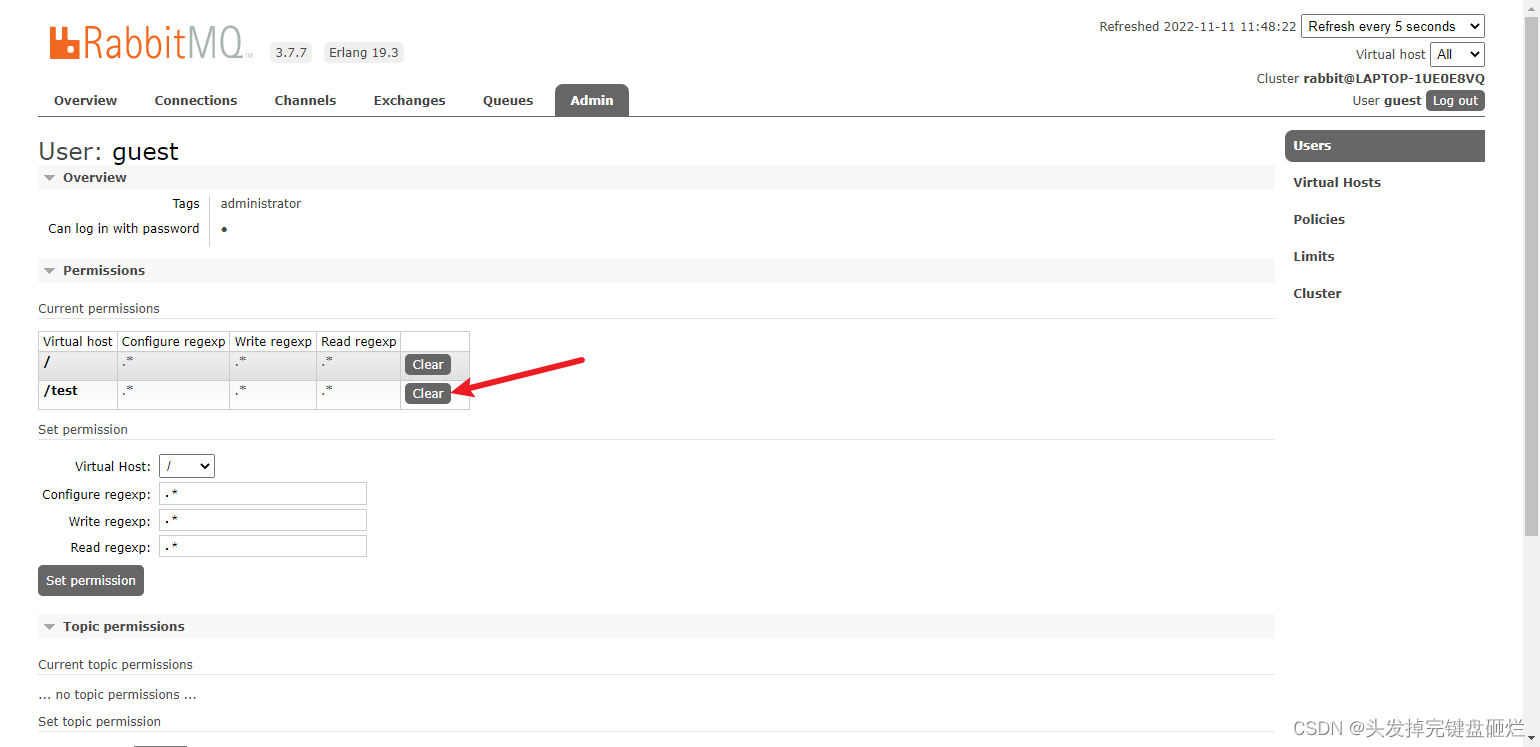Go to the Channels tab
The image size is (1540, 747).
305,100
